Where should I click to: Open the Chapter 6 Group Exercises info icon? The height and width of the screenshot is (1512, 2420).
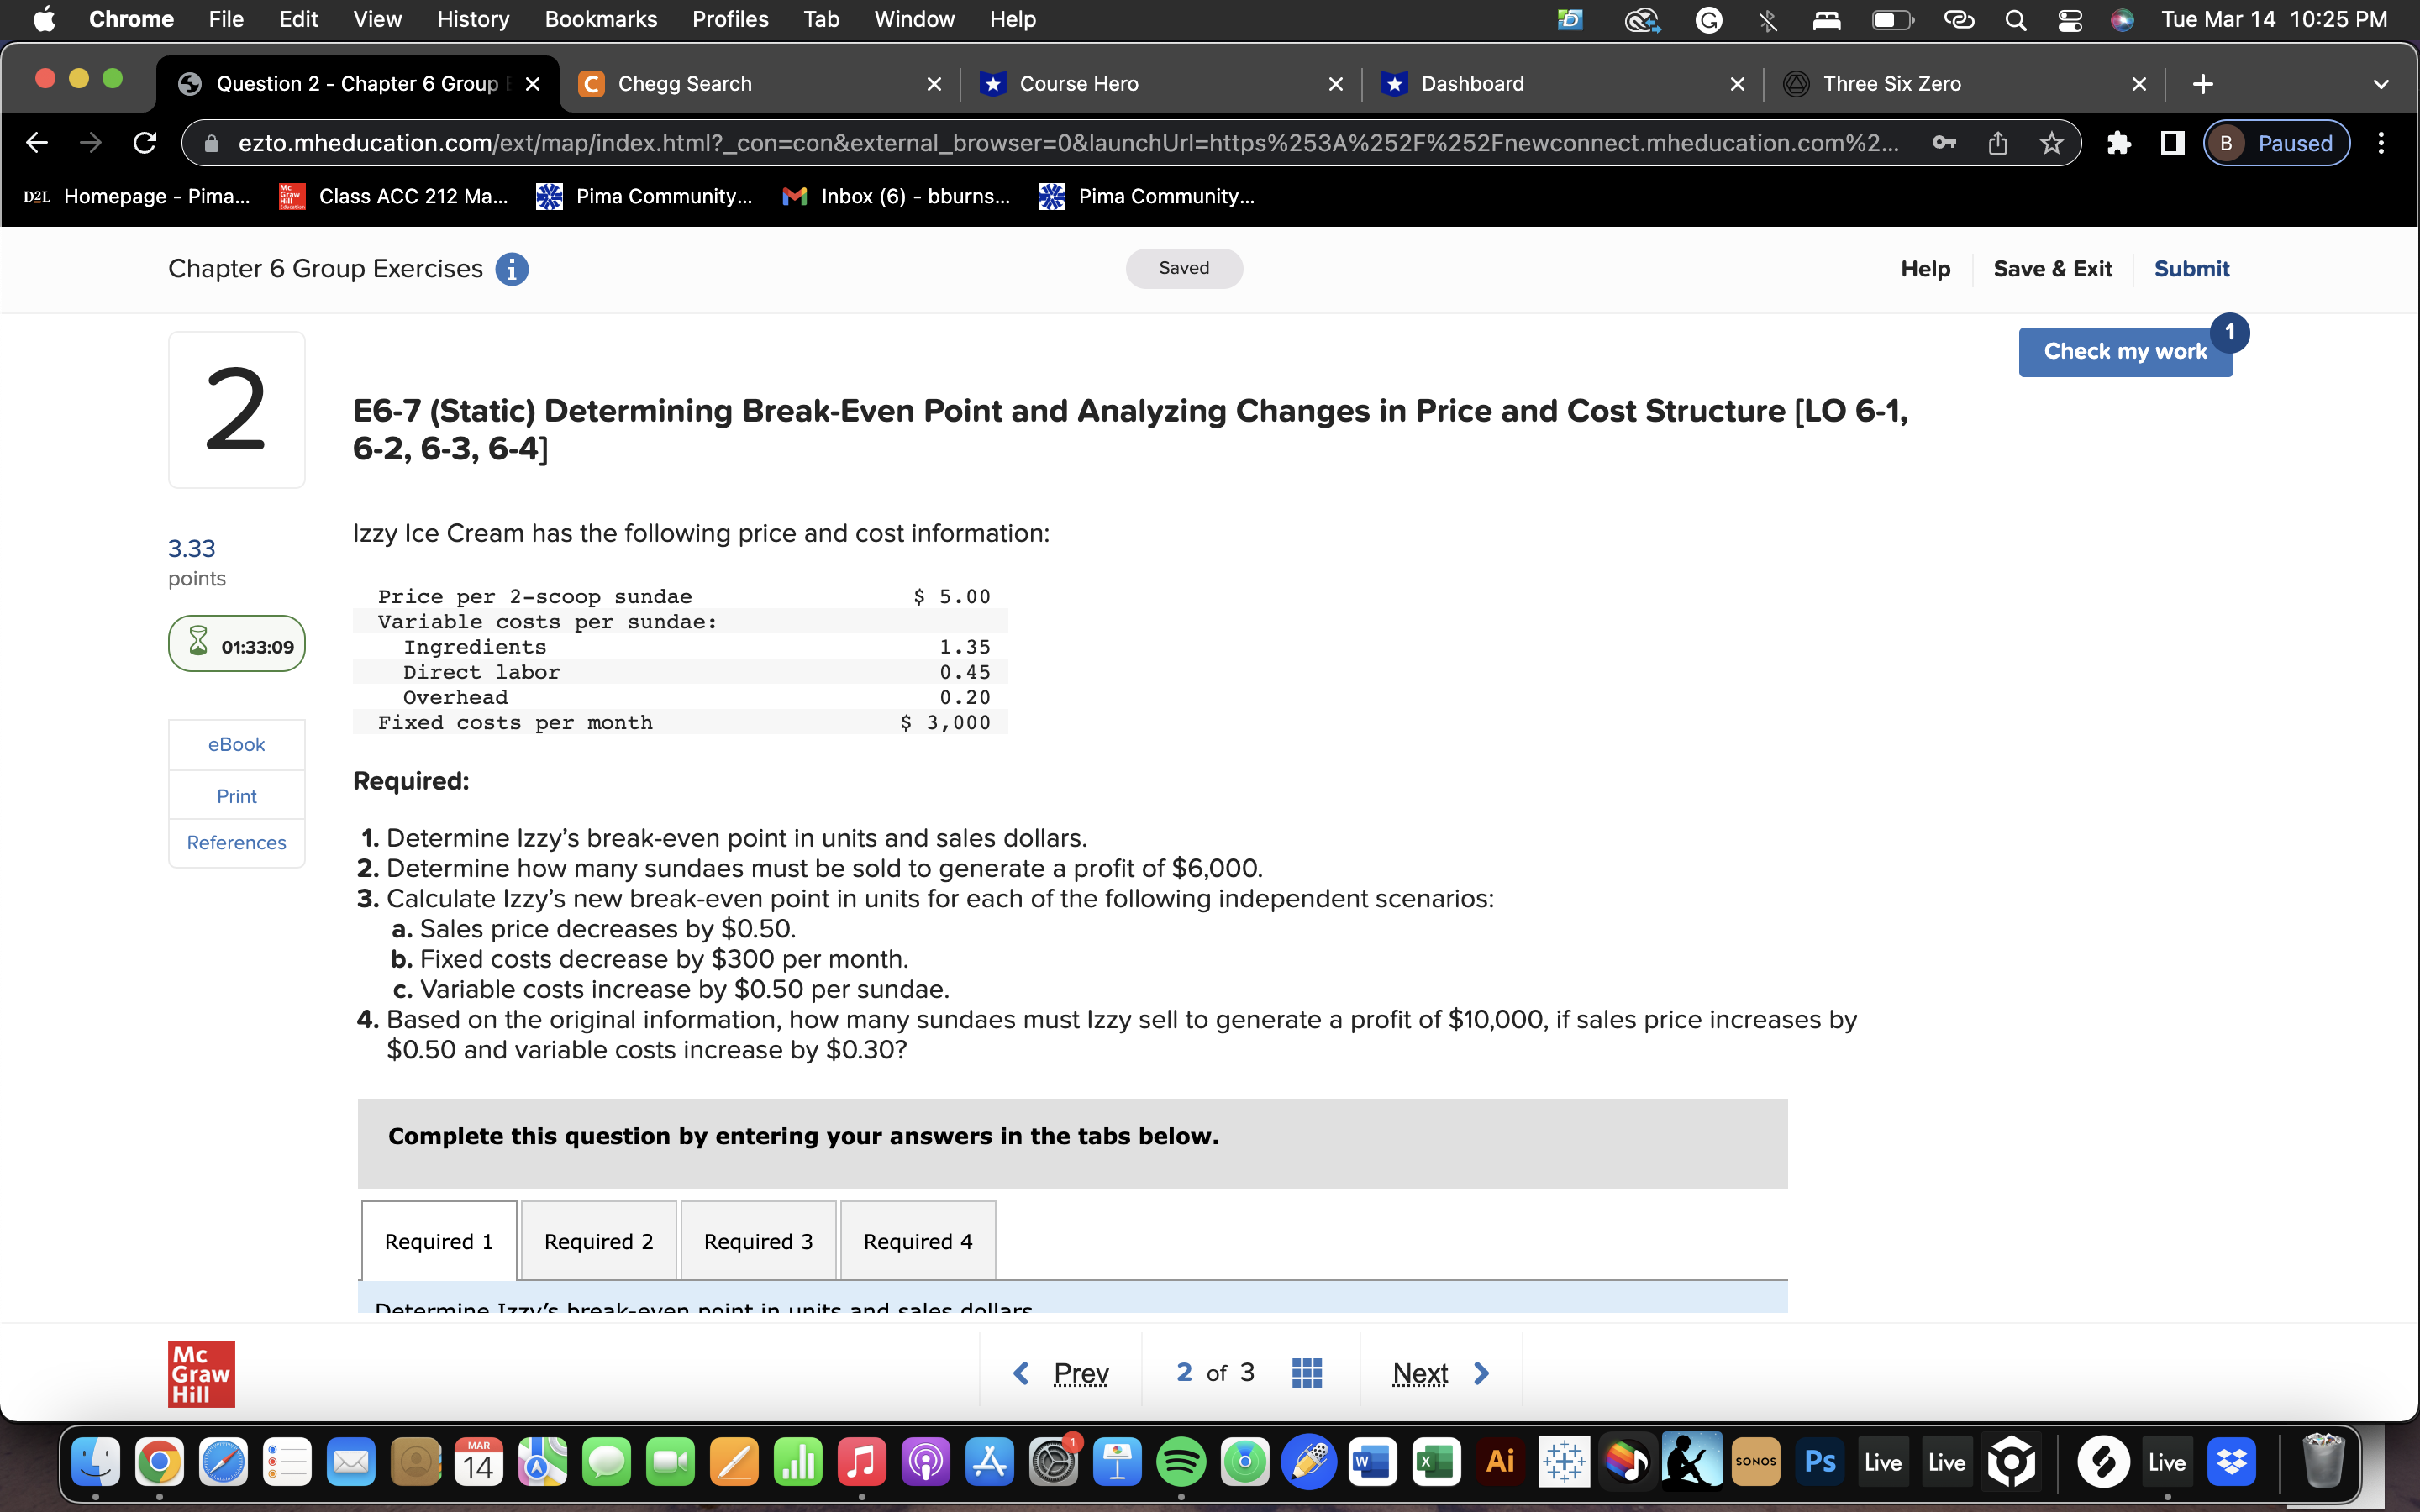[x=512, y=268]
